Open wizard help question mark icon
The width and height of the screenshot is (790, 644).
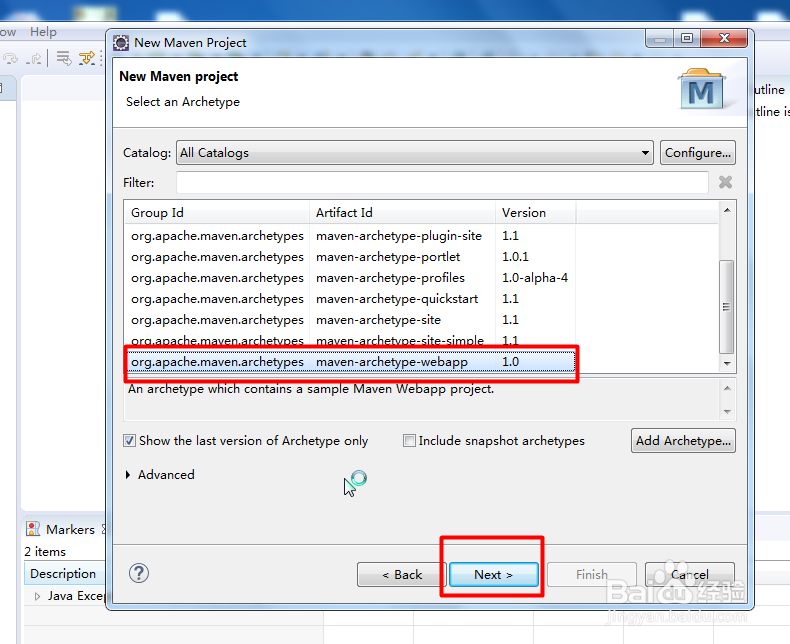point(139,573)
